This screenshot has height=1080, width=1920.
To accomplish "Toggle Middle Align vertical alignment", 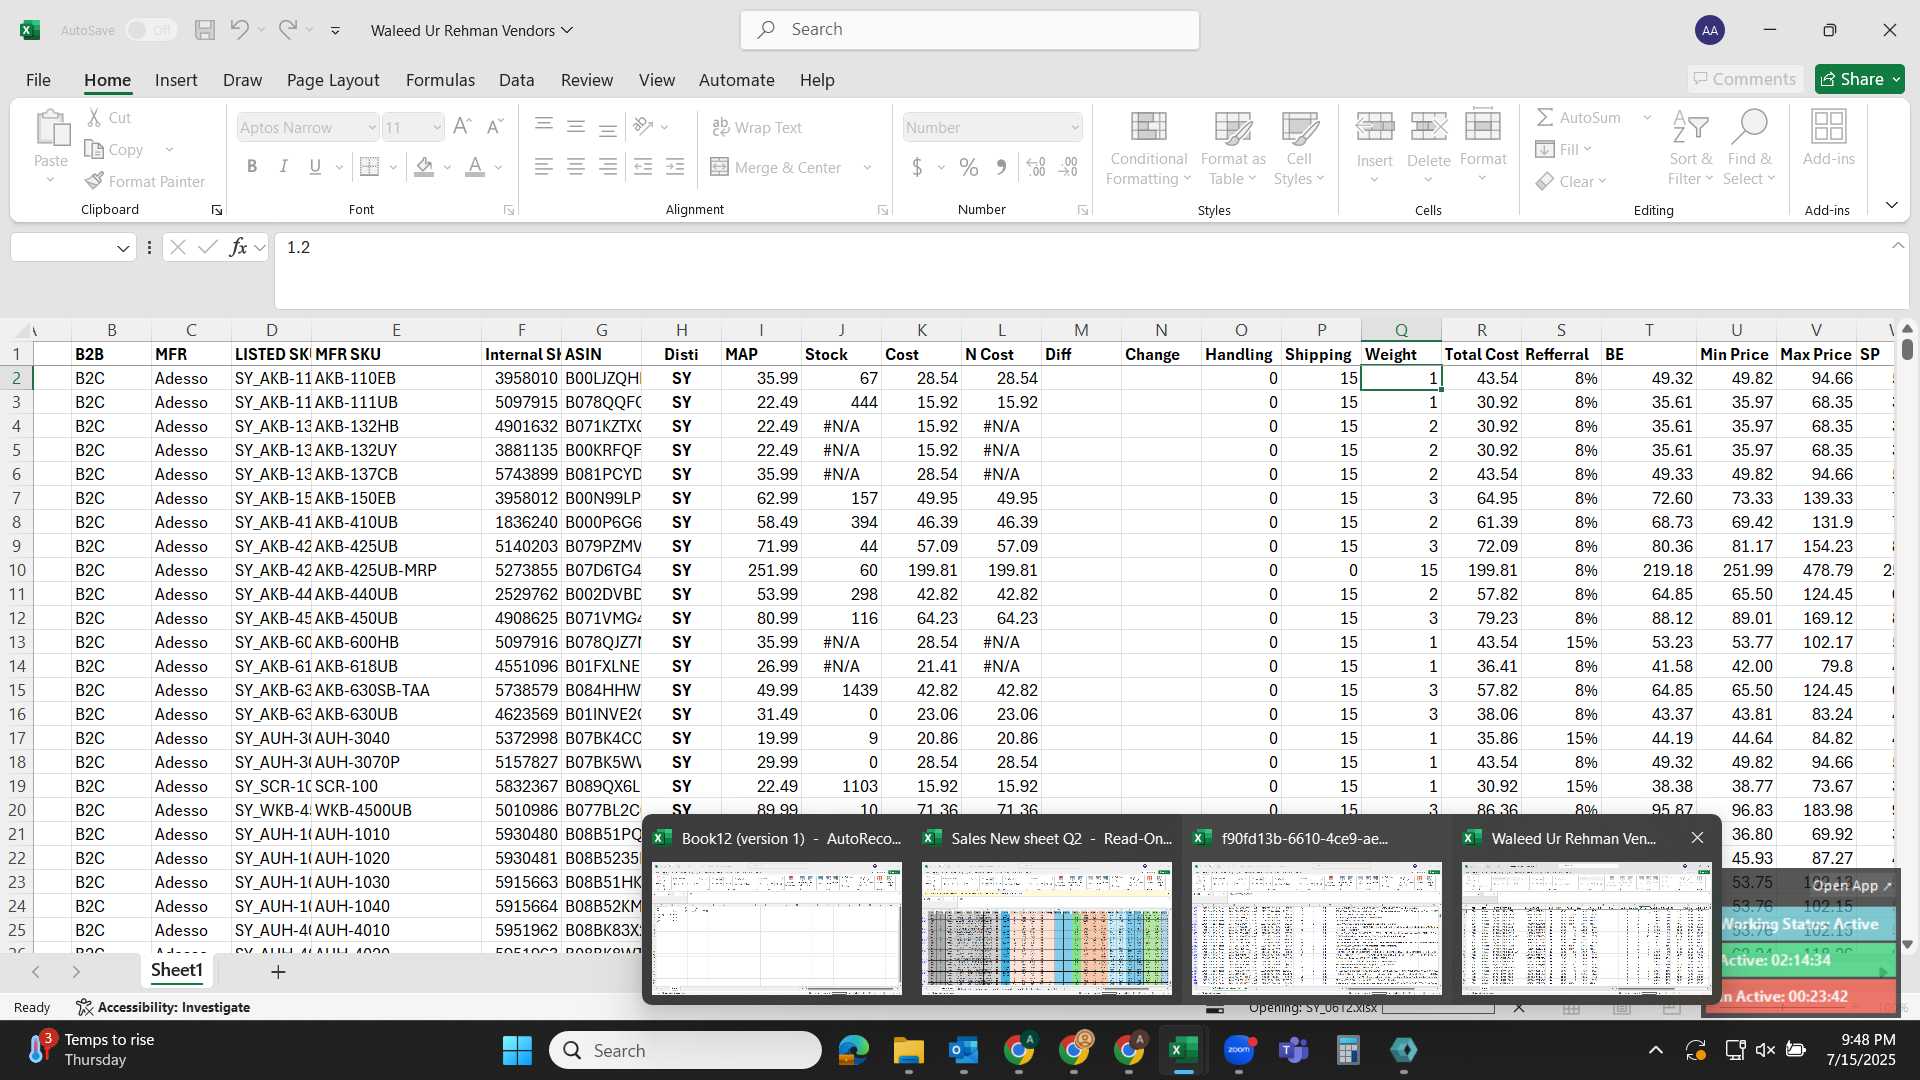I will tap(576, 126).
